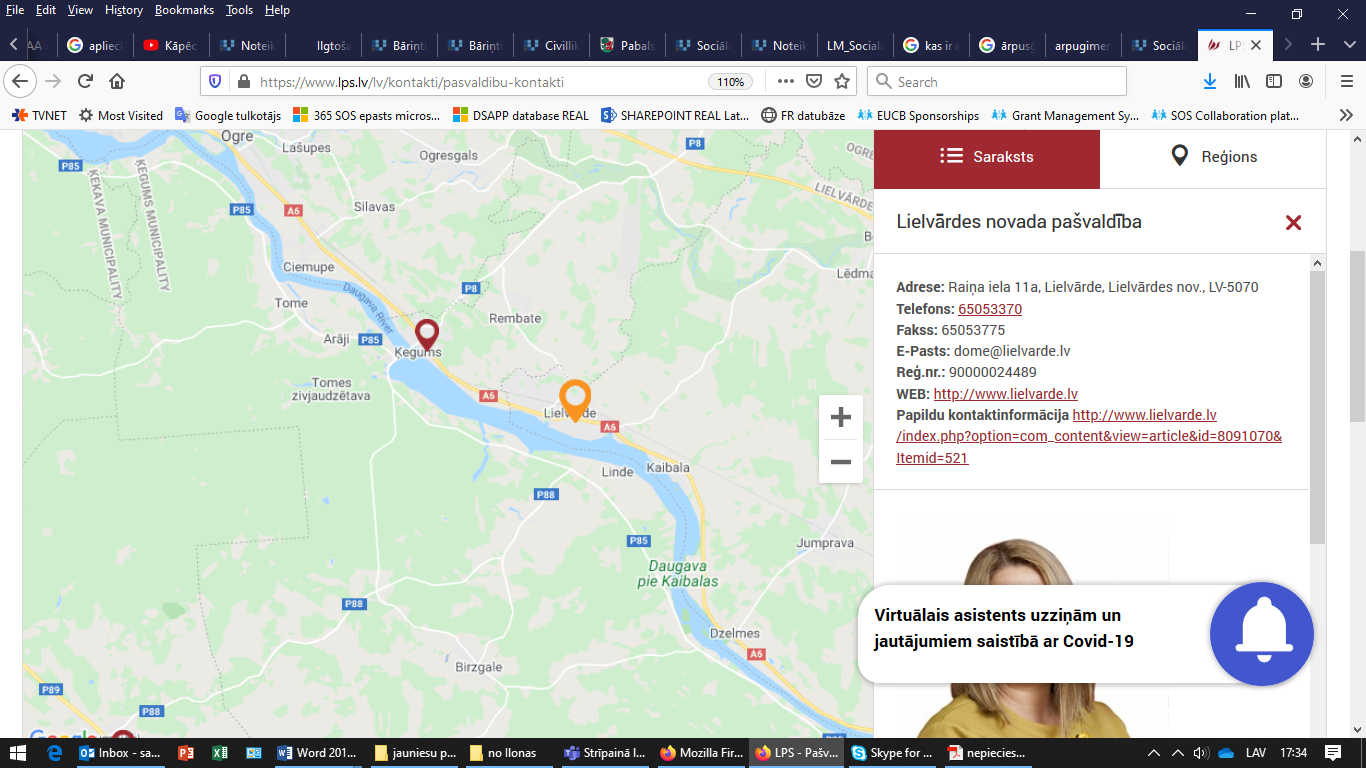Viewport: 1366px width, 768px height.
Task: Open Papildu kontaktinformācija index.php link
Action: click(1089, 437)
